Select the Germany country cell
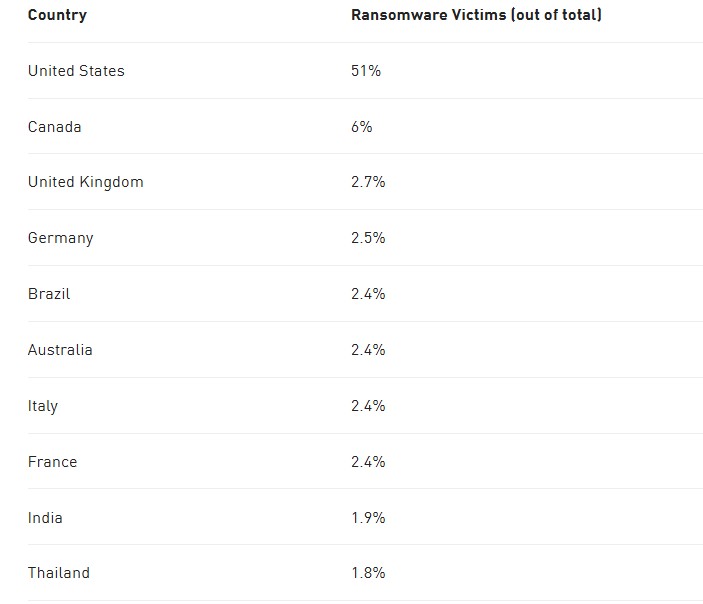The image size is (703, 604). (60, 238)
